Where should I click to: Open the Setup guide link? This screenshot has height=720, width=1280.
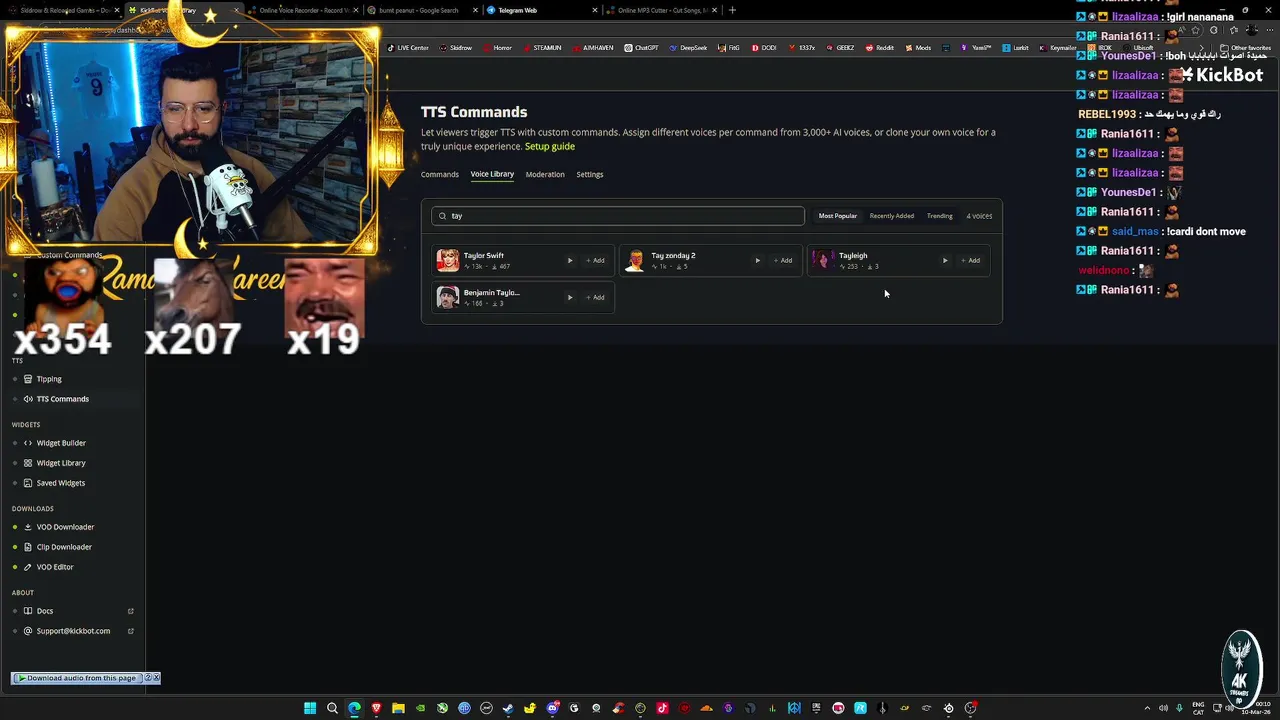550,147
